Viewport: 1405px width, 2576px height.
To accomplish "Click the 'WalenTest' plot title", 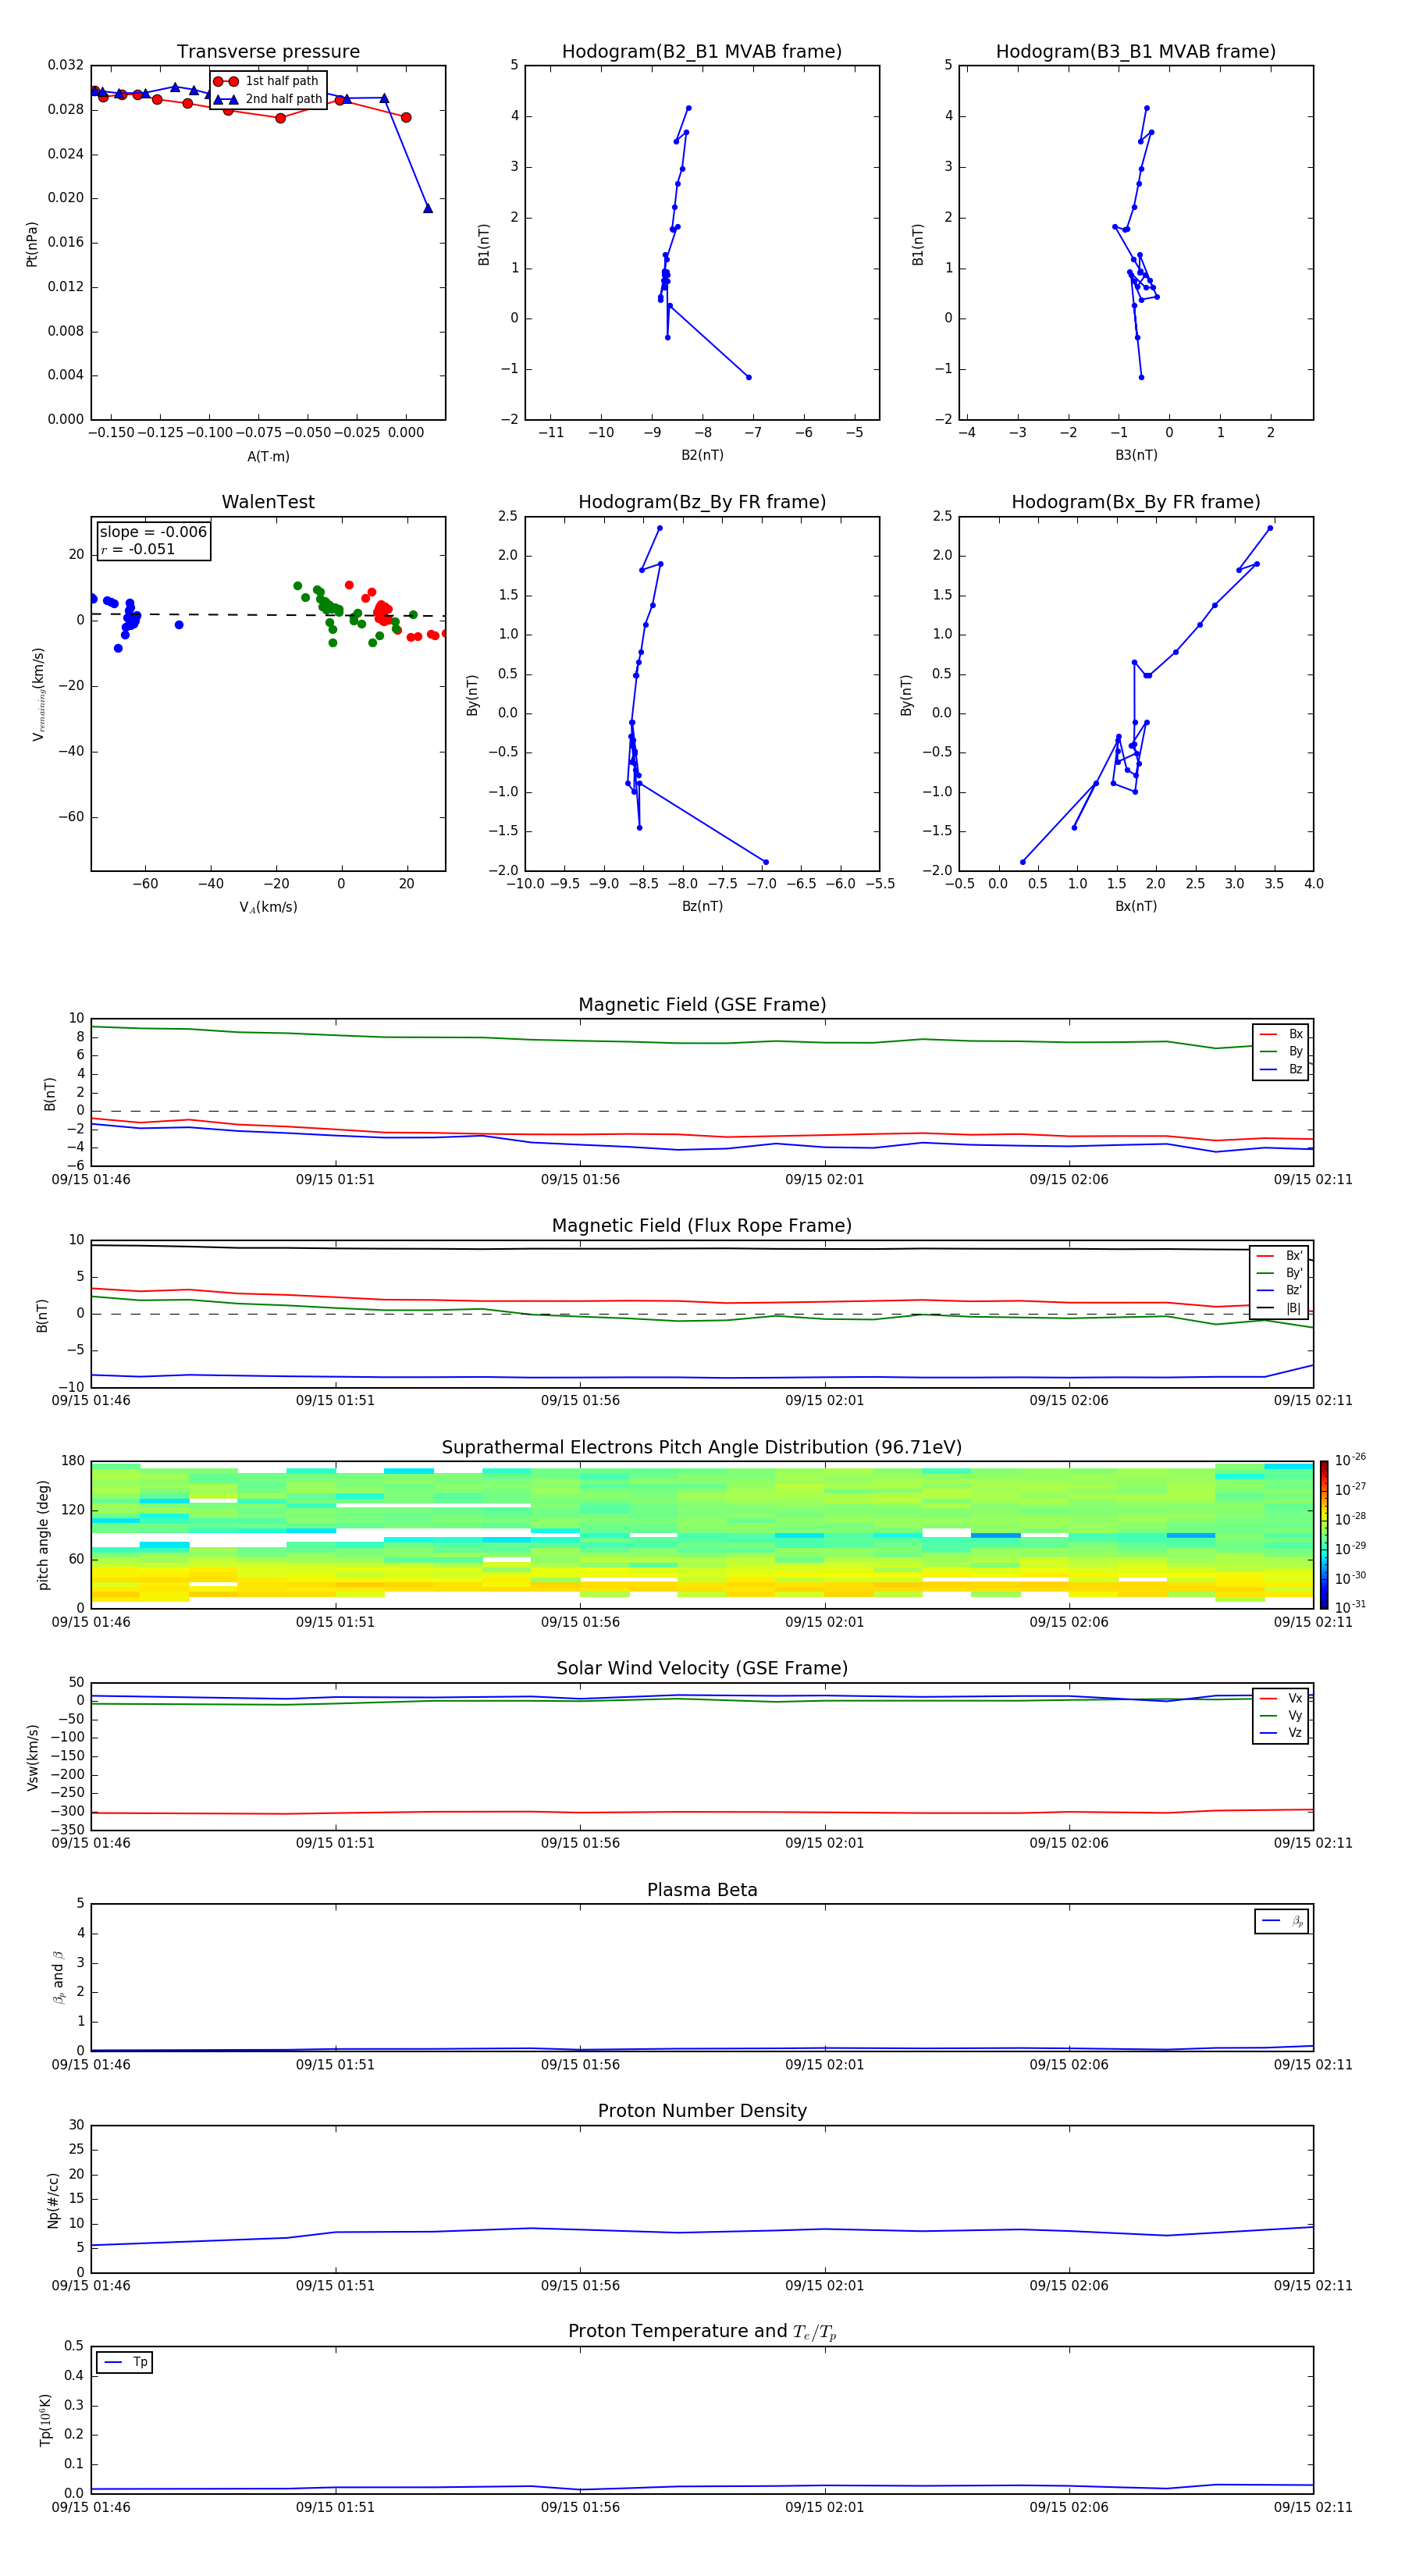I will [x=268, y=502].
